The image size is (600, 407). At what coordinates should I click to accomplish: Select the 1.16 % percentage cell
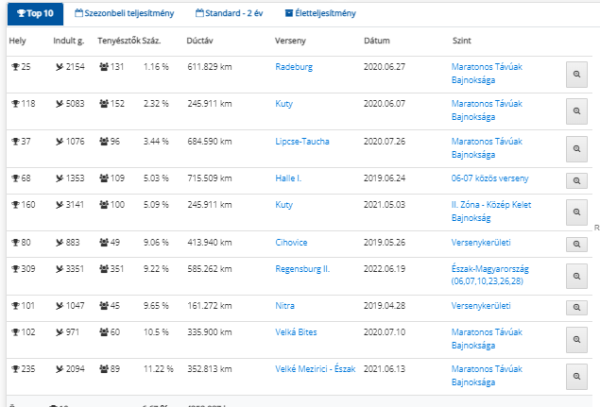tap(156, 67)
